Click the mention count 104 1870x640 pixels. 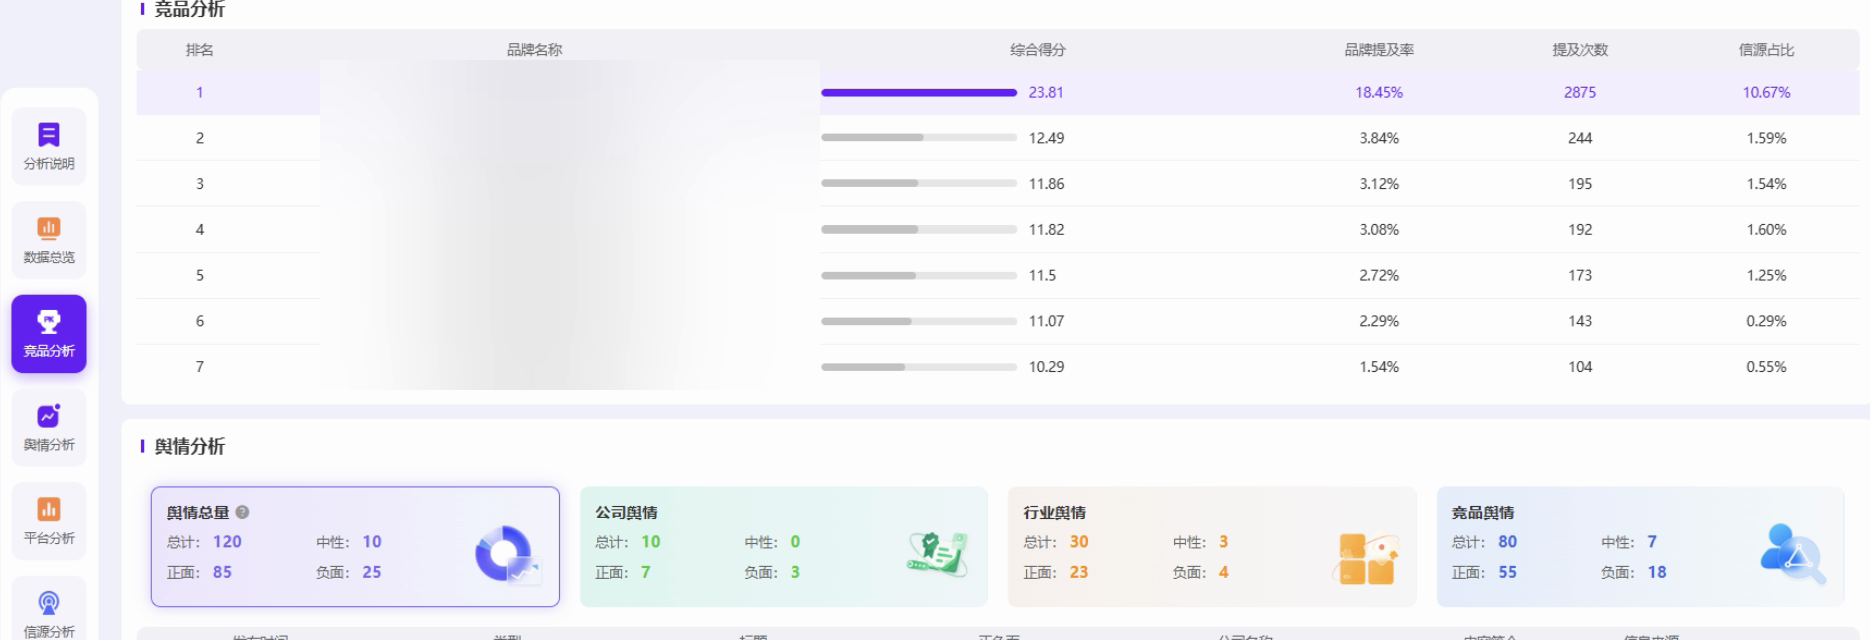coord(1580,367)
